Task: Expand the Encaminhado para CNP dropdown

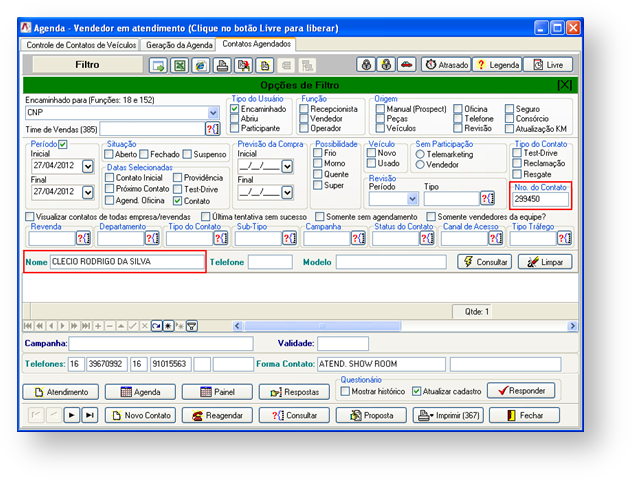Action: tap(213, 112)
